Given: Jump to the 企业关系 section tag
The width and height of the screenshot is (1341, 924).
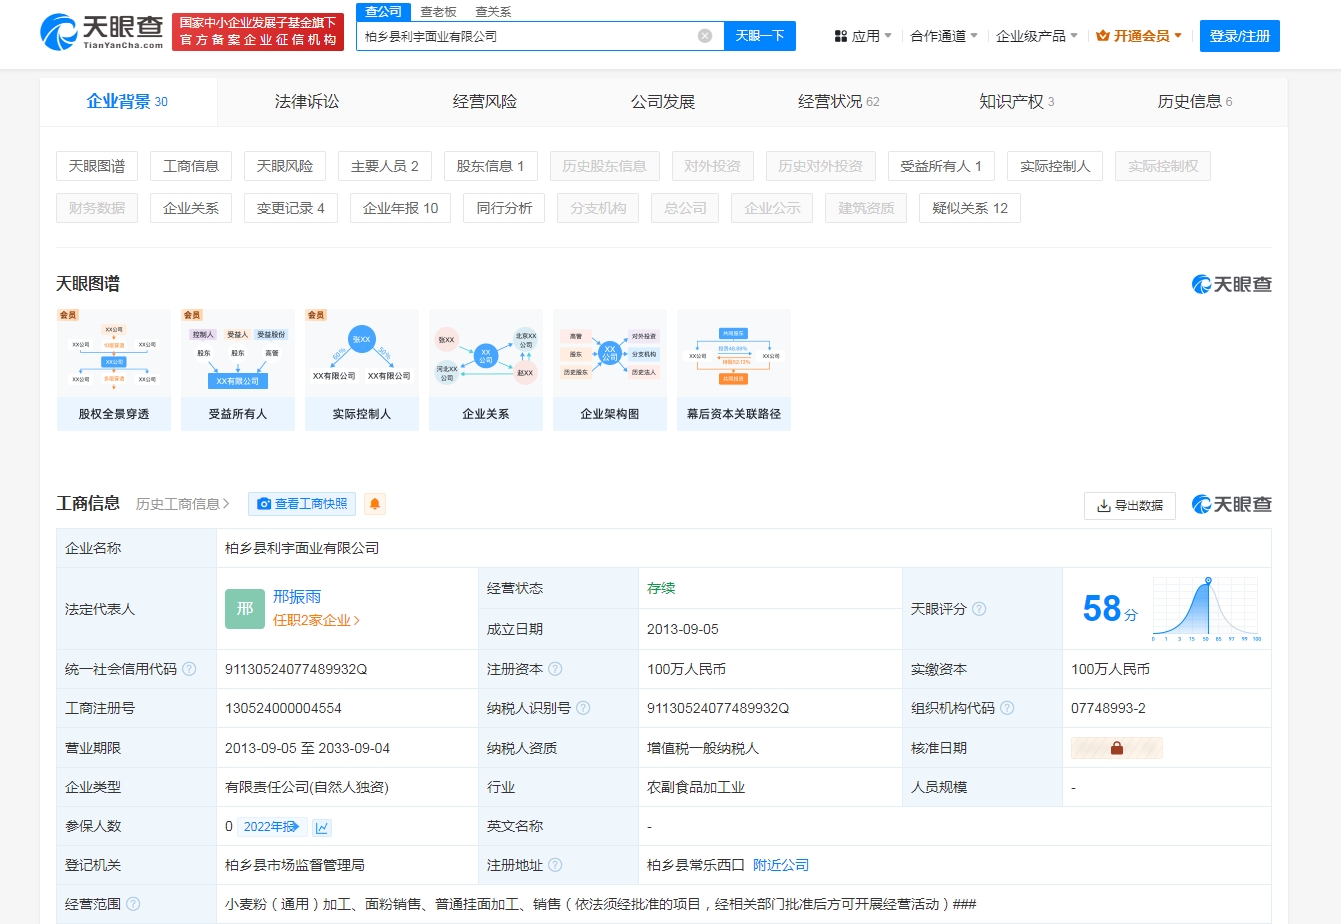Looking at the screenshot, I should (x=191, y=208).
